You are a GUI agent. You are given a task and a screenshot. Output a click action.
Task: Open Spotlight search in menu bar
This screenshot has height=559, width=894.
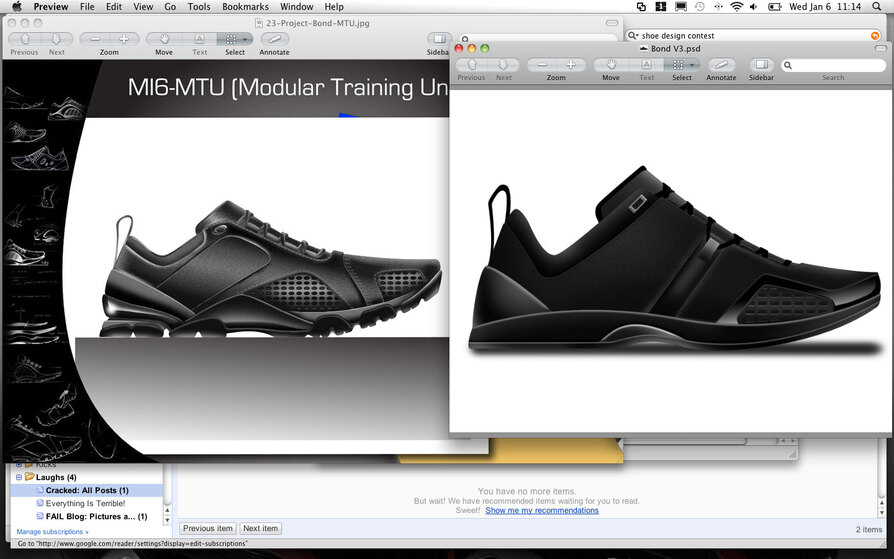pos(876,6)
